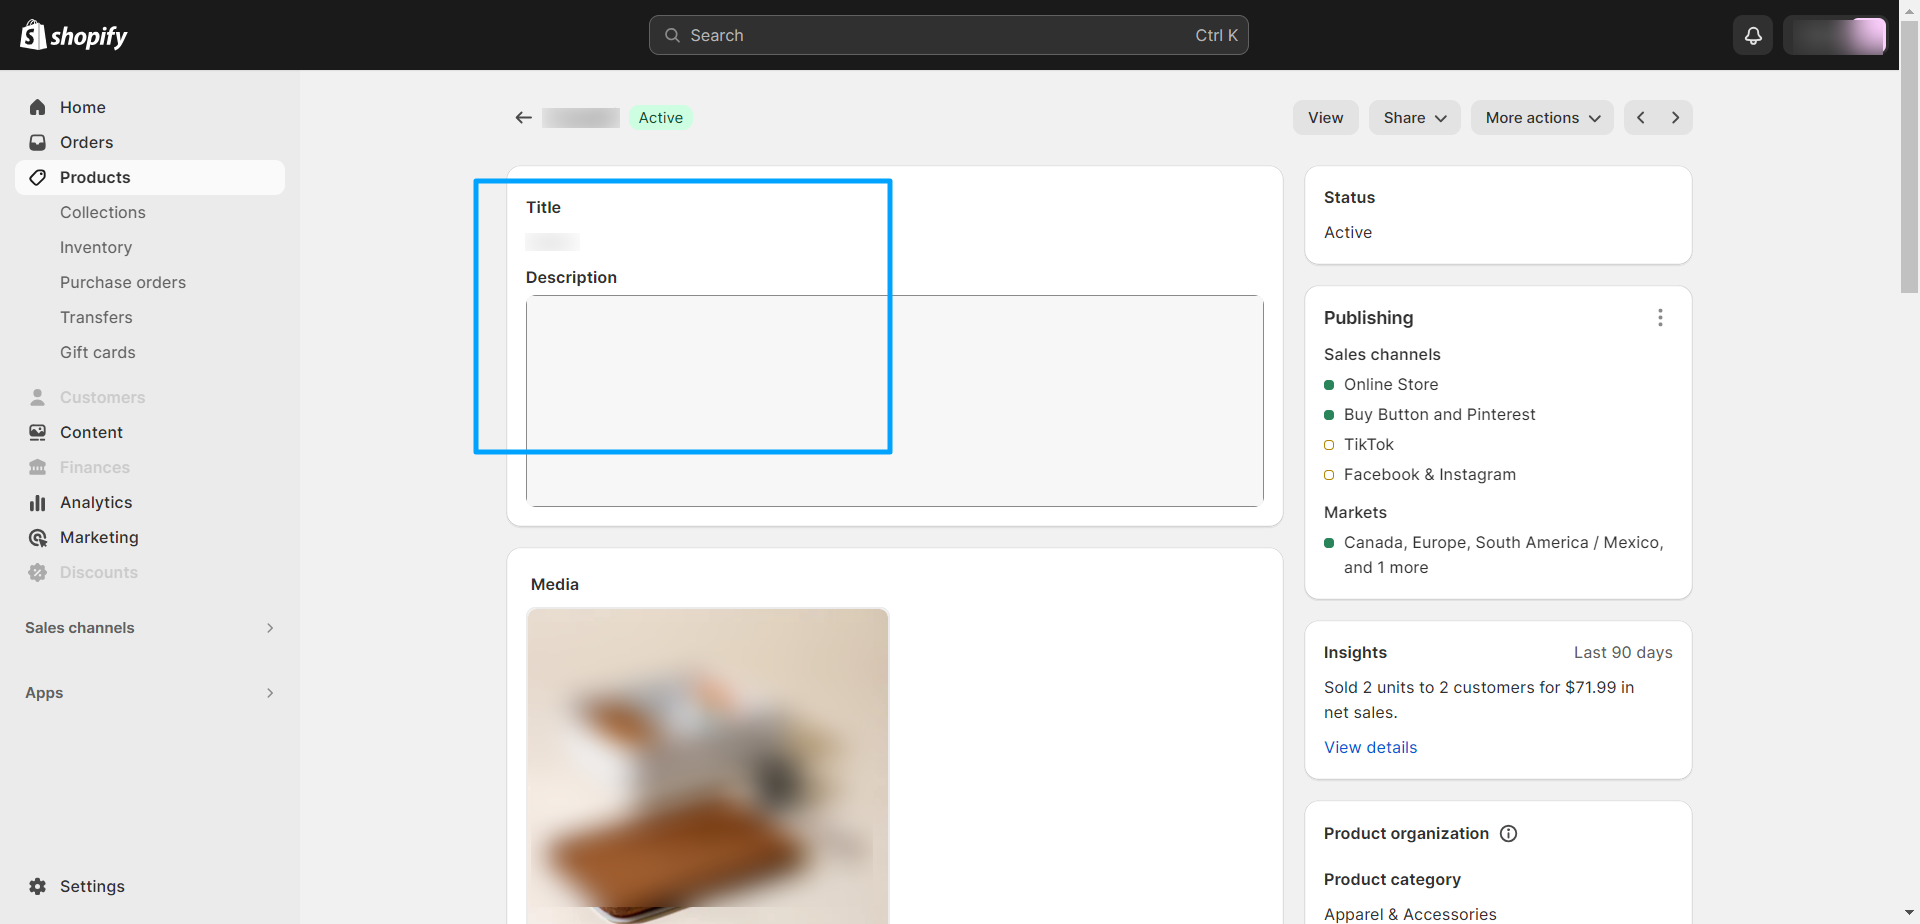Viewport: 1920px width, 924px height.
Task: Open Home in the sidebar
Action: 150,107
